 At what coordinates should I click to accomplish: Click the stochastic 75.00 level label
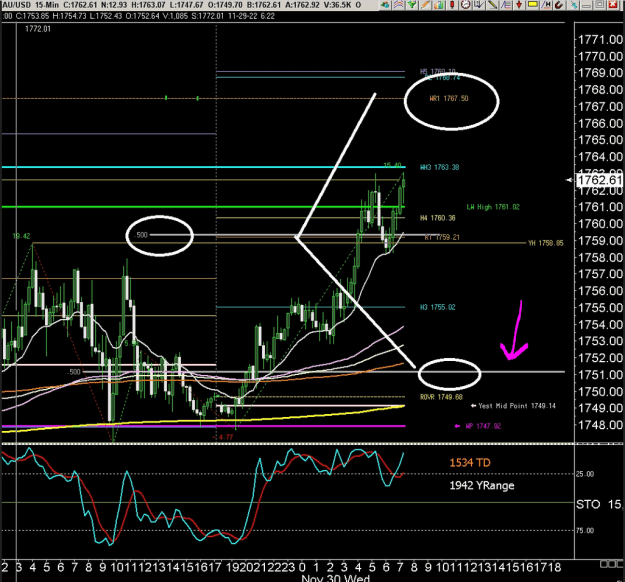click(585, 531)
